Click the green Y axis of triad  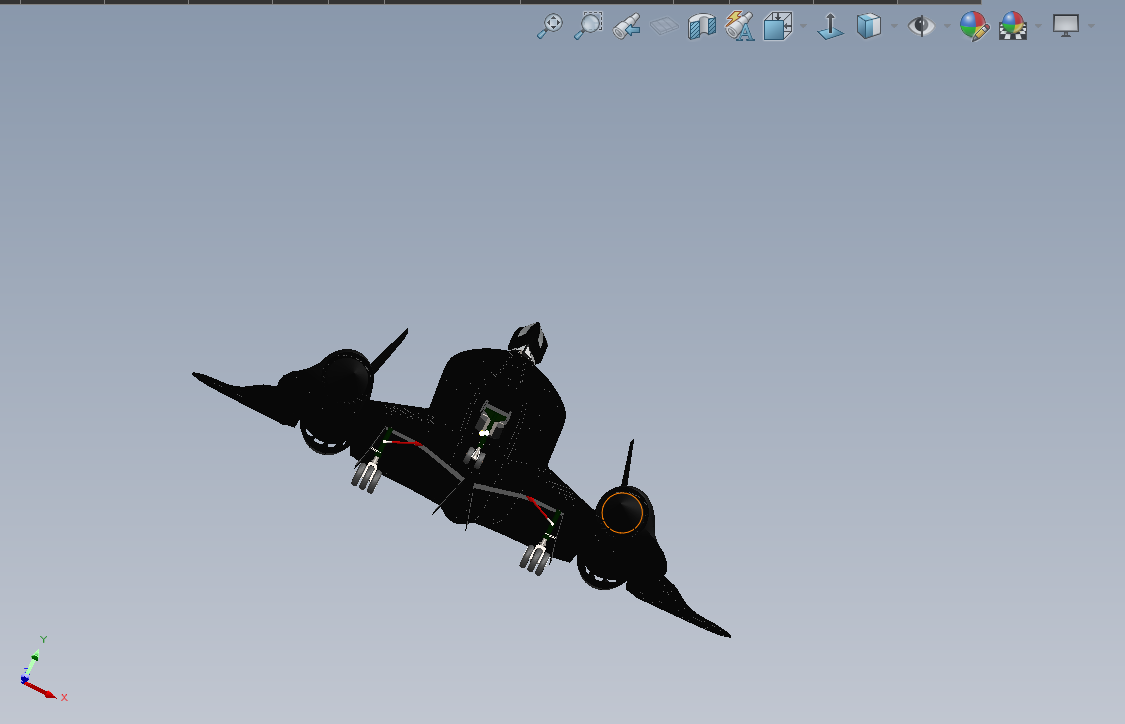[32, 662]
